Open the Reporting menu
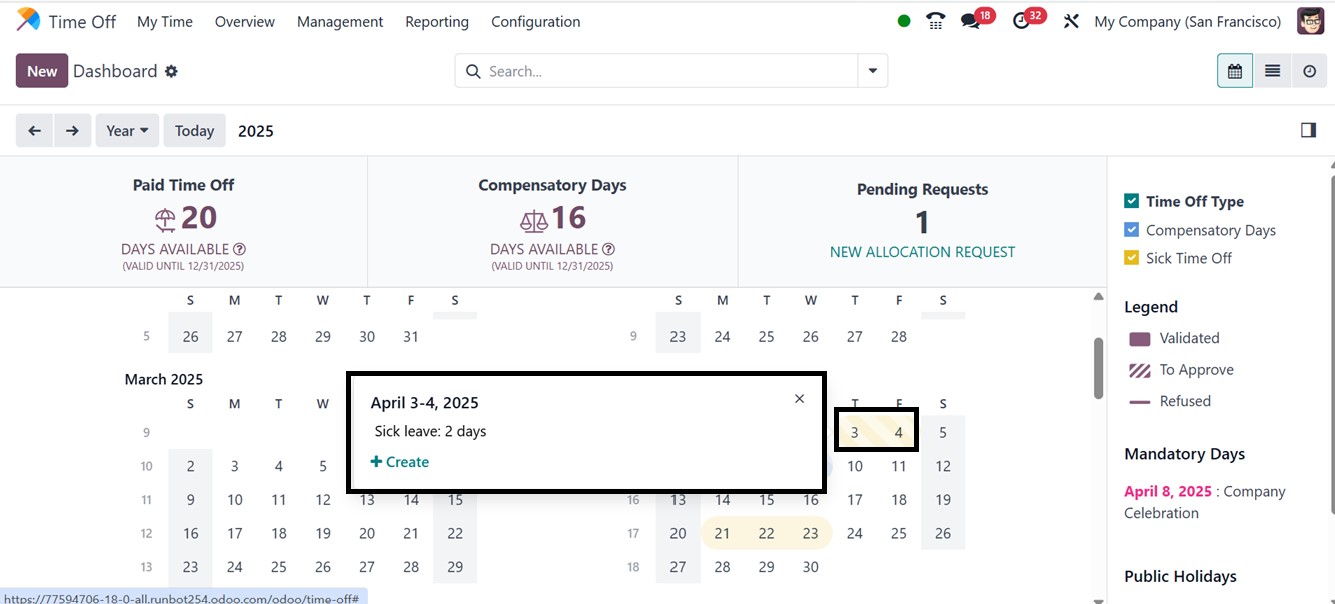Image resolution: width=1335 pixels, height=604 pixels. (x=437, y=21)
